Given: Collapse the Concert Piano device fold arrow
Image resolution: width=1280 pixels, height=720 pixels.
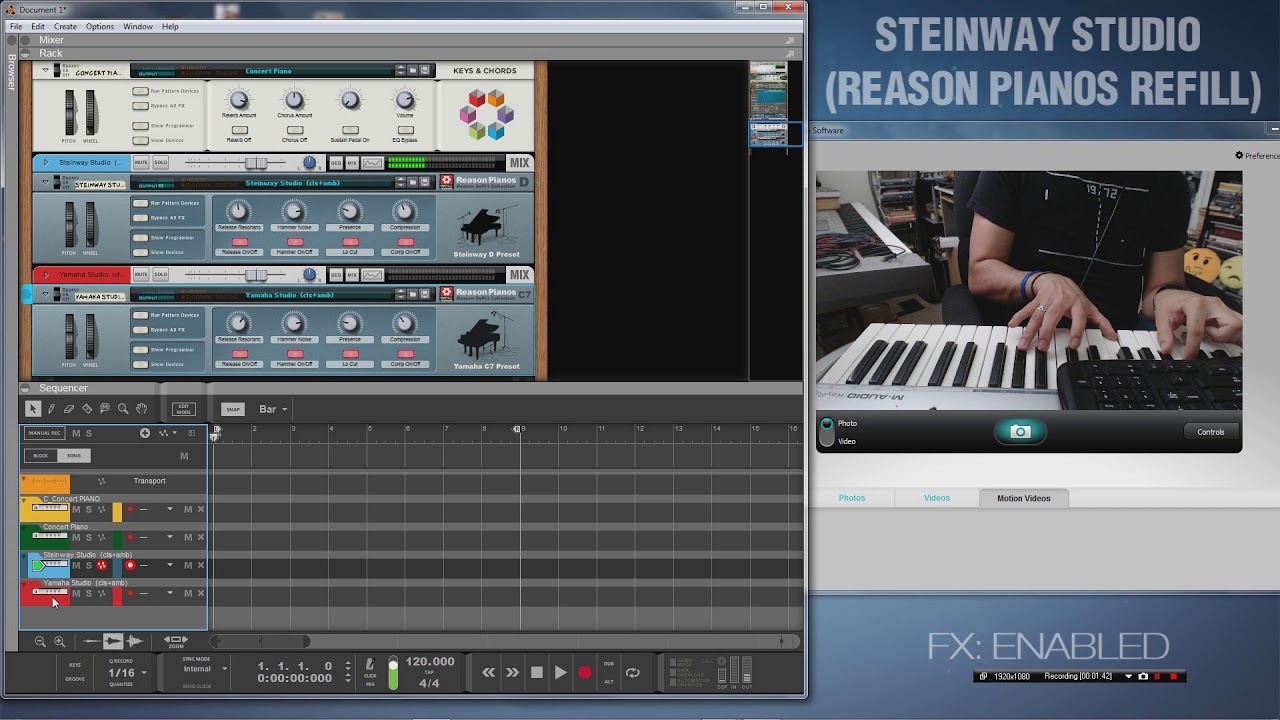Looking at the screenshot, I should click(x=44, y=71).
